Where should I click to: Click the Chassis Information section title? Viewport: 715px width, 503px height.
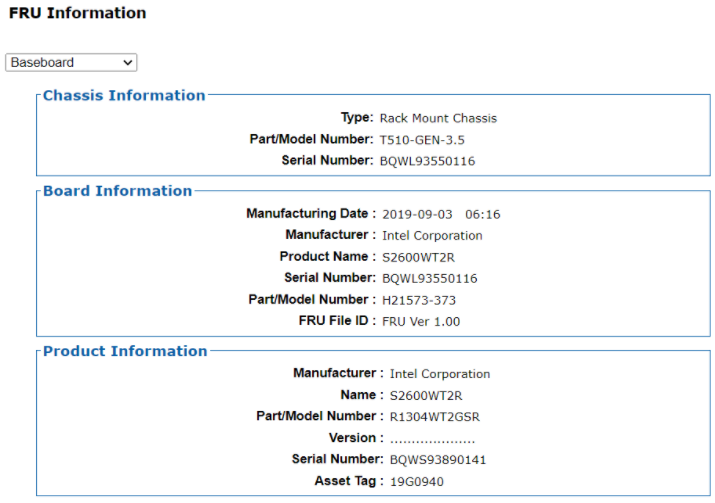[x=124, y=96]
